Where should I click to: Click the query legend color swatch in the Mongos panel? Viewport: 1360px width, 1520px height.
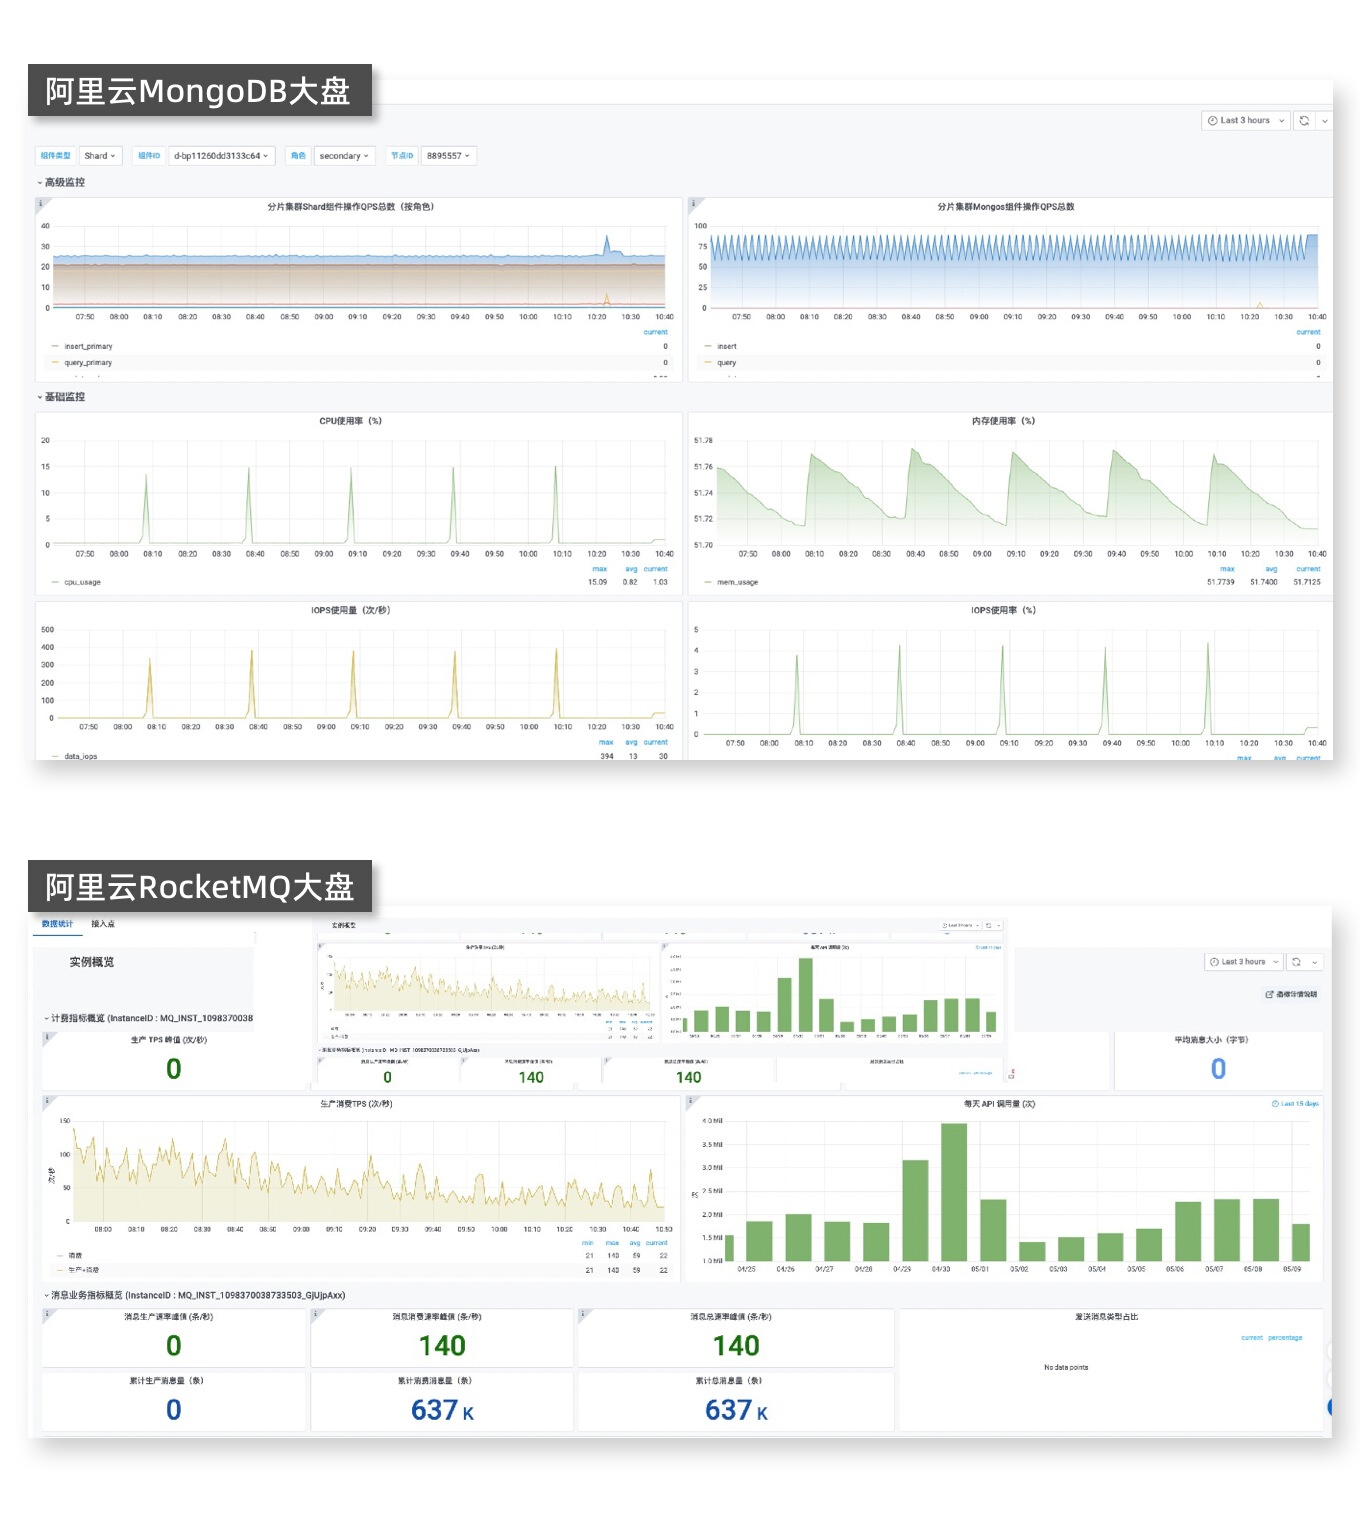708,363
